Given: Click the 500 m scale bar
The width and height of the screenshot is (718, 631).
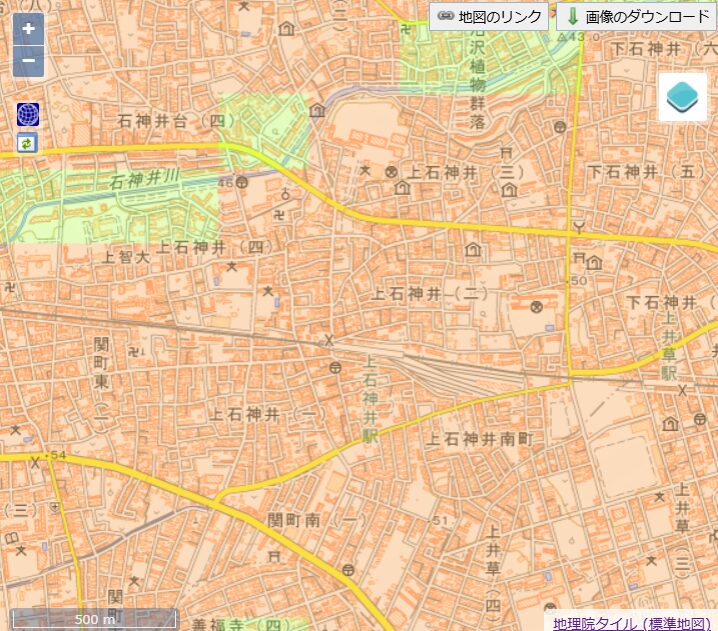Looking at the screenshot, I should (x=94, y=619).
